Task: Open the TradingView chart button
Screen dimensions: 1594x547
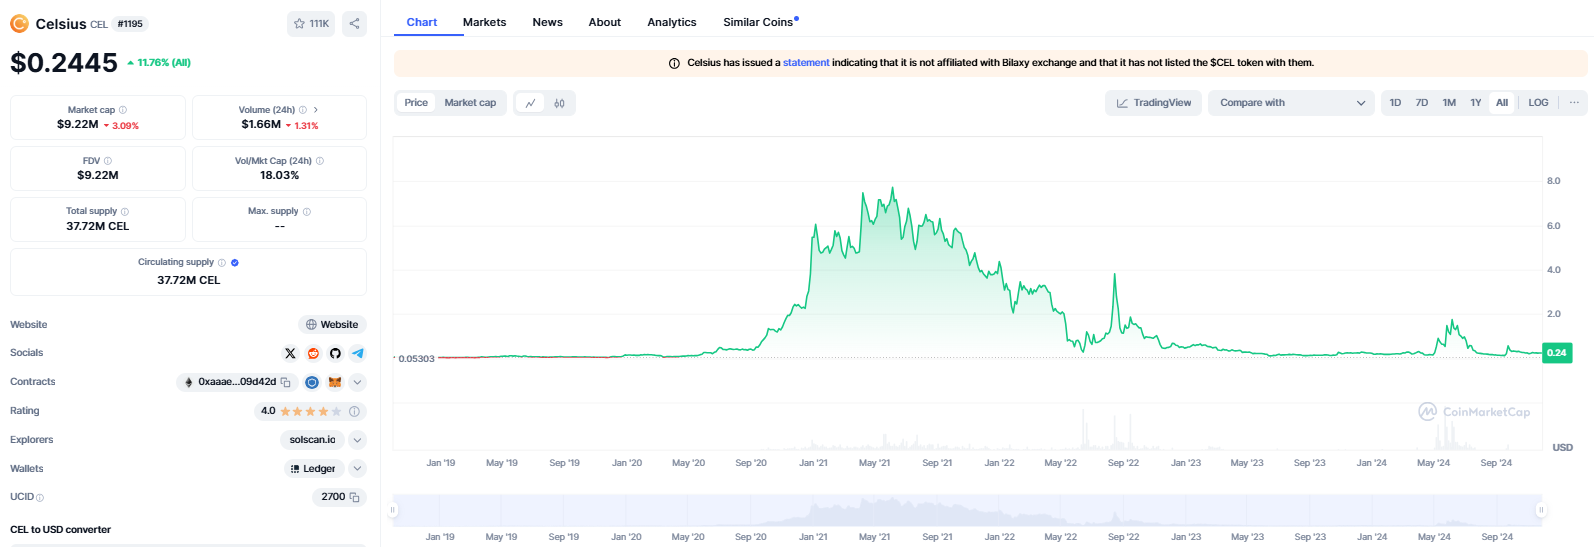Action: pos(1153,103)
